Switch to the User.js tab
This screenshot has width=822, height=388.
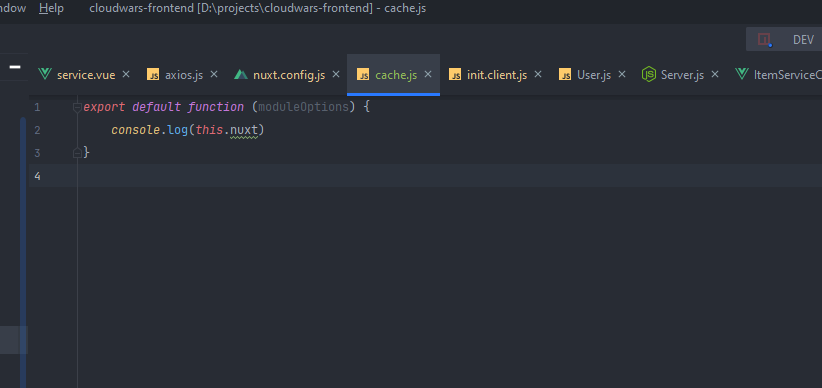(594, 75)
